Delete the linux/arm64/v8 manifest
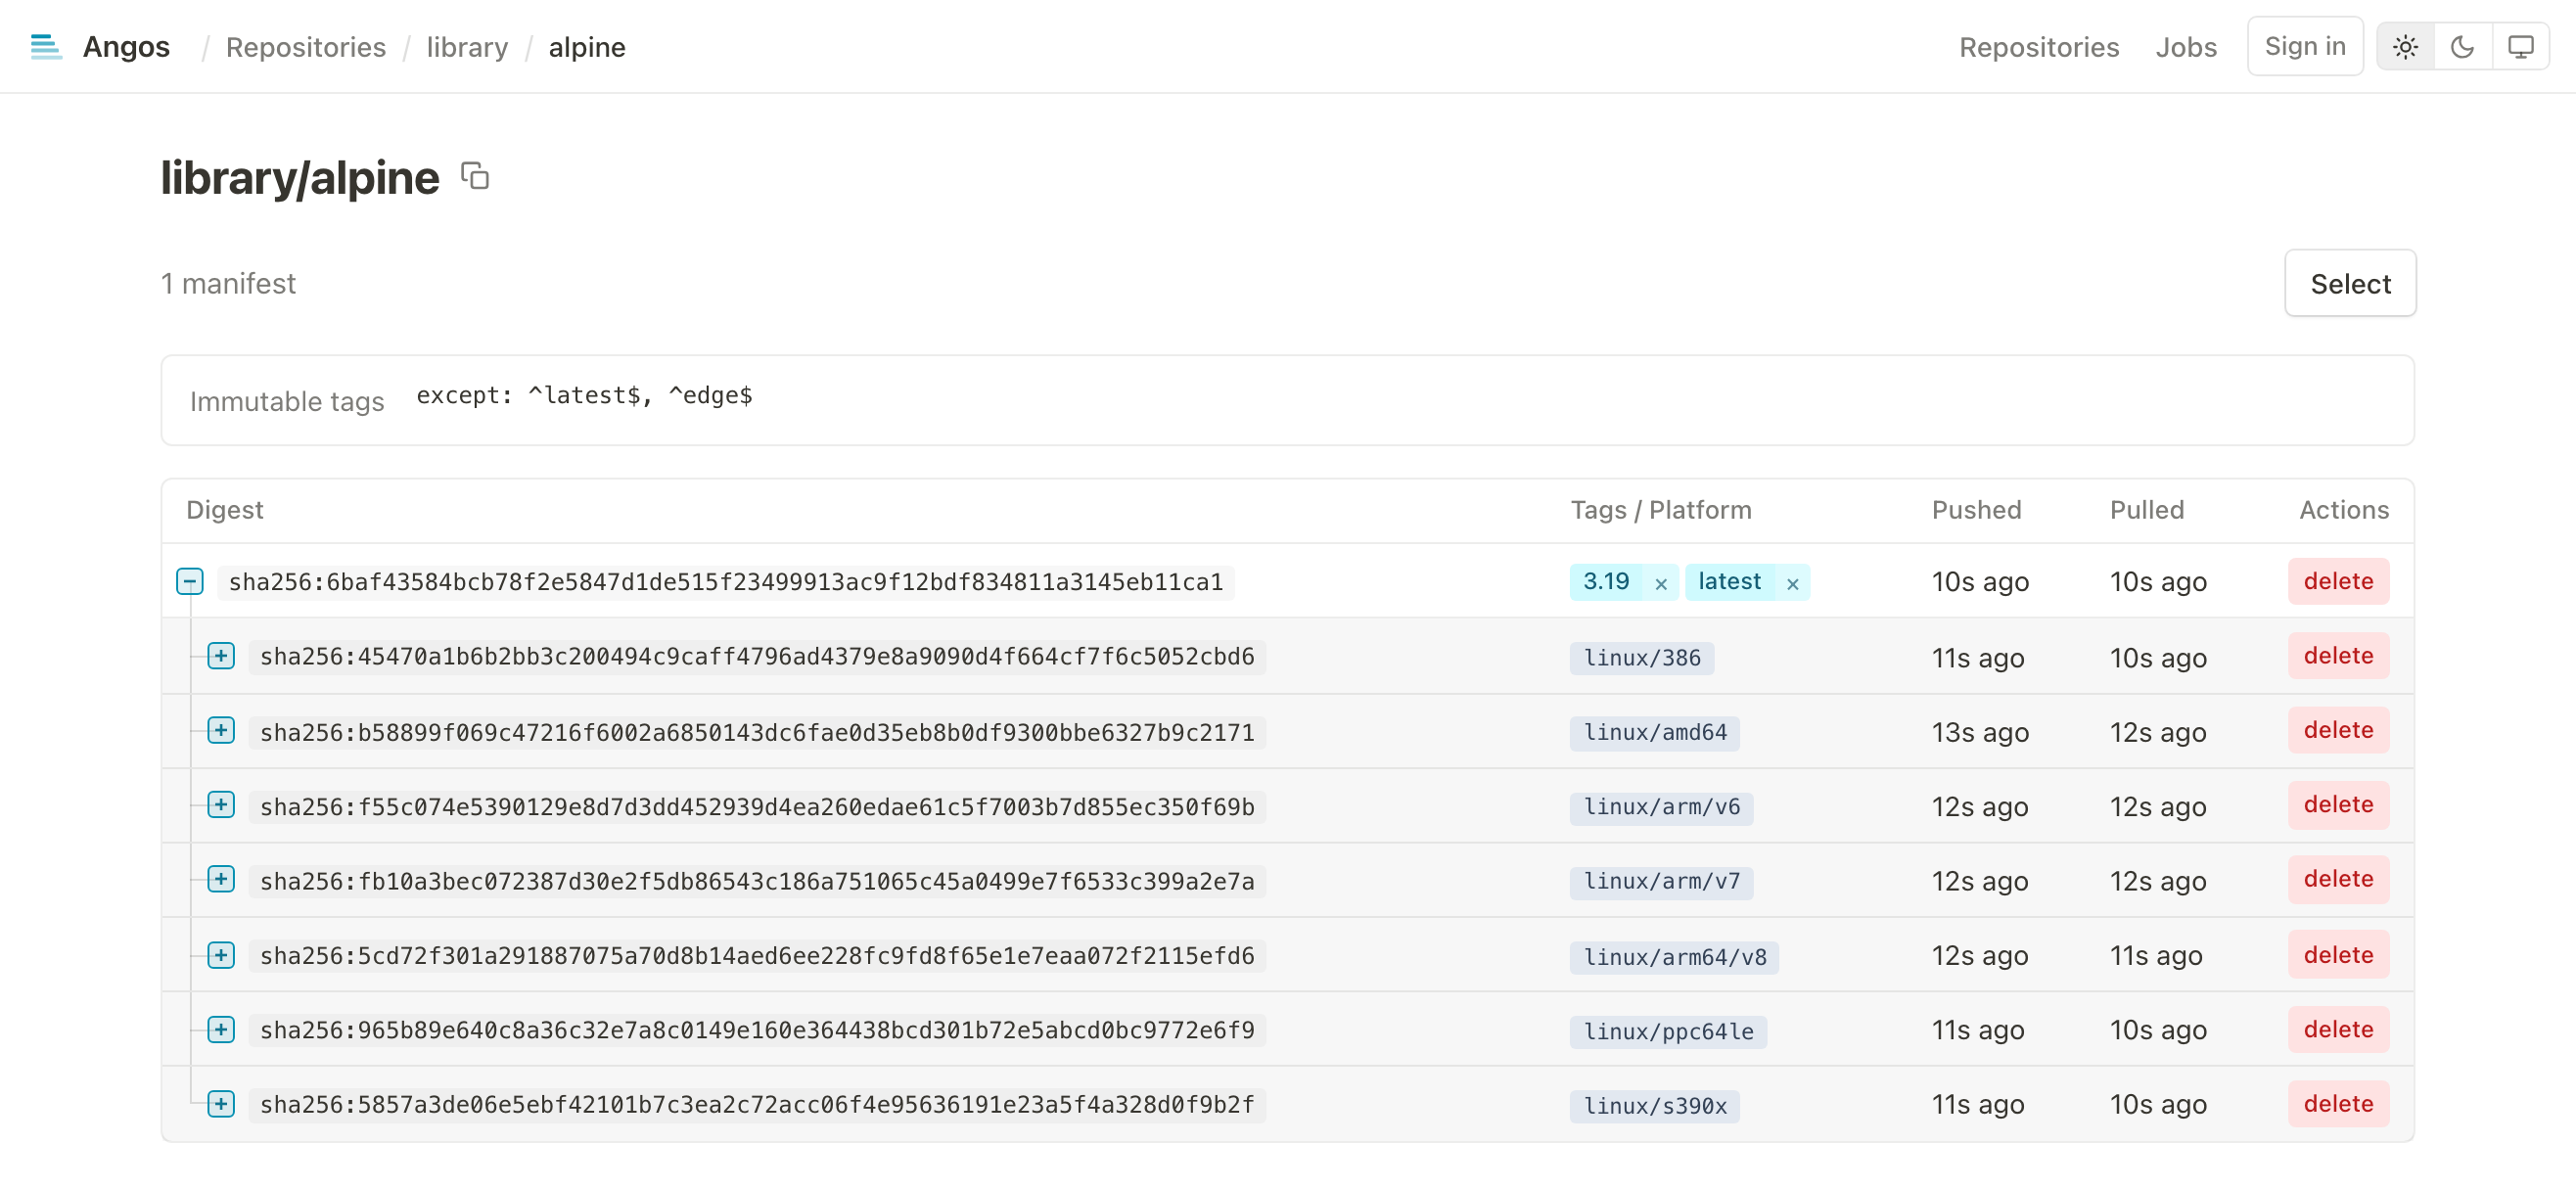Screen dimensions: 2576x1190 pyautogui.click(x=2338, y=955)
